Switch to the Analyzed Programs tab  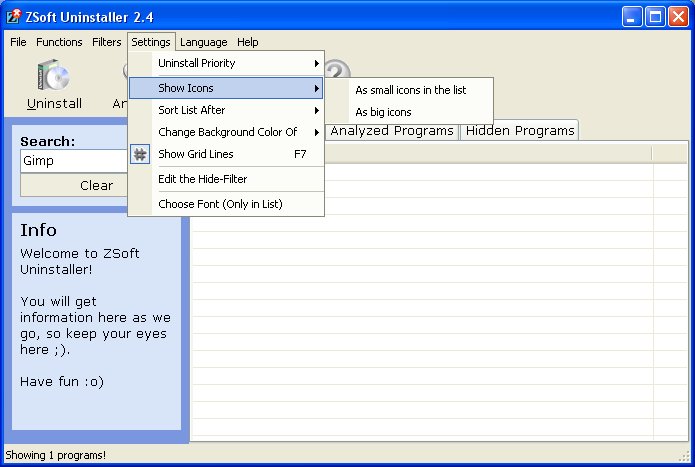coord(392,131)
